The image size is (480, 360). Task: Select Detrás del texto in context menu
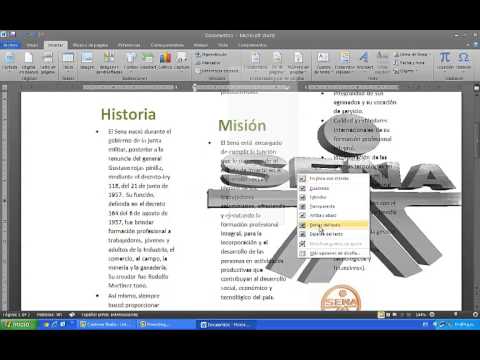333,225
